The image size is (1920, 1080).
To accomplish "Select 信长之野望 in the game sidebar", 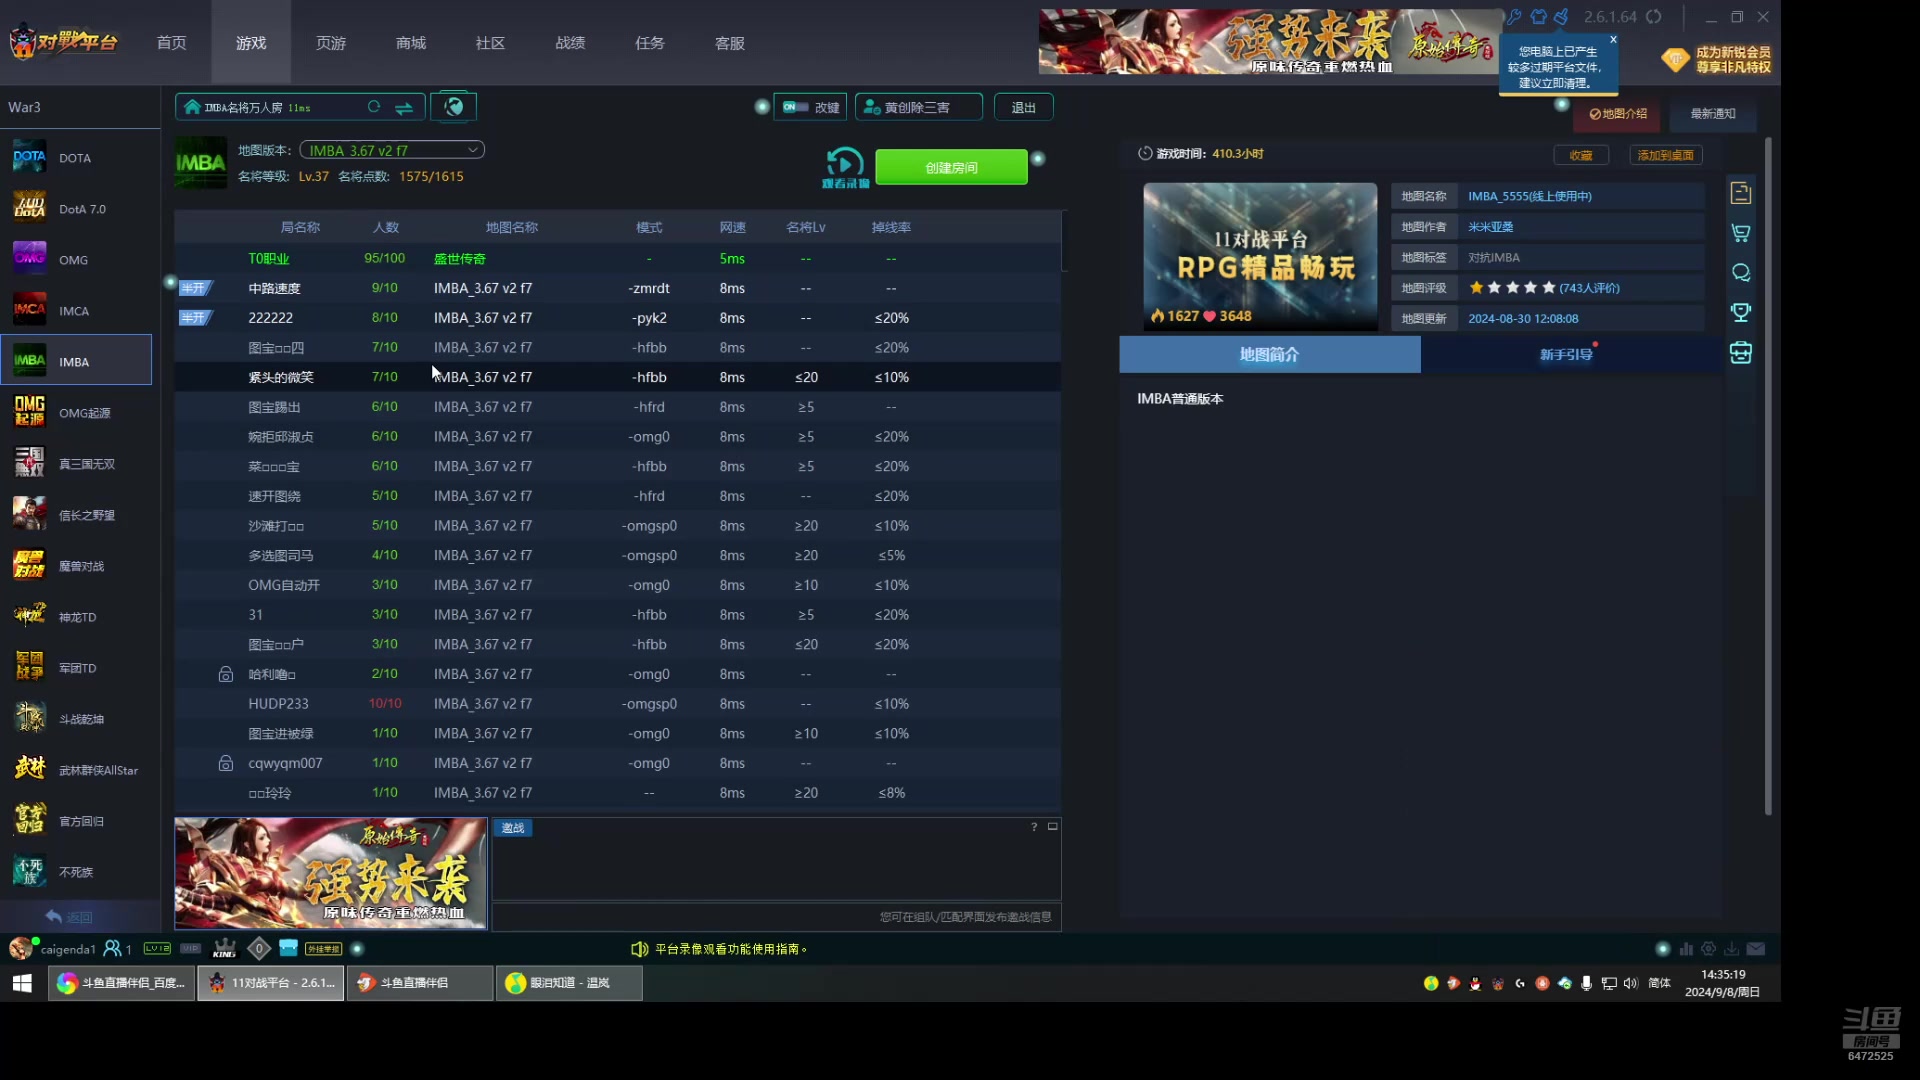I will pyautogui.click(x=76, y=515).
